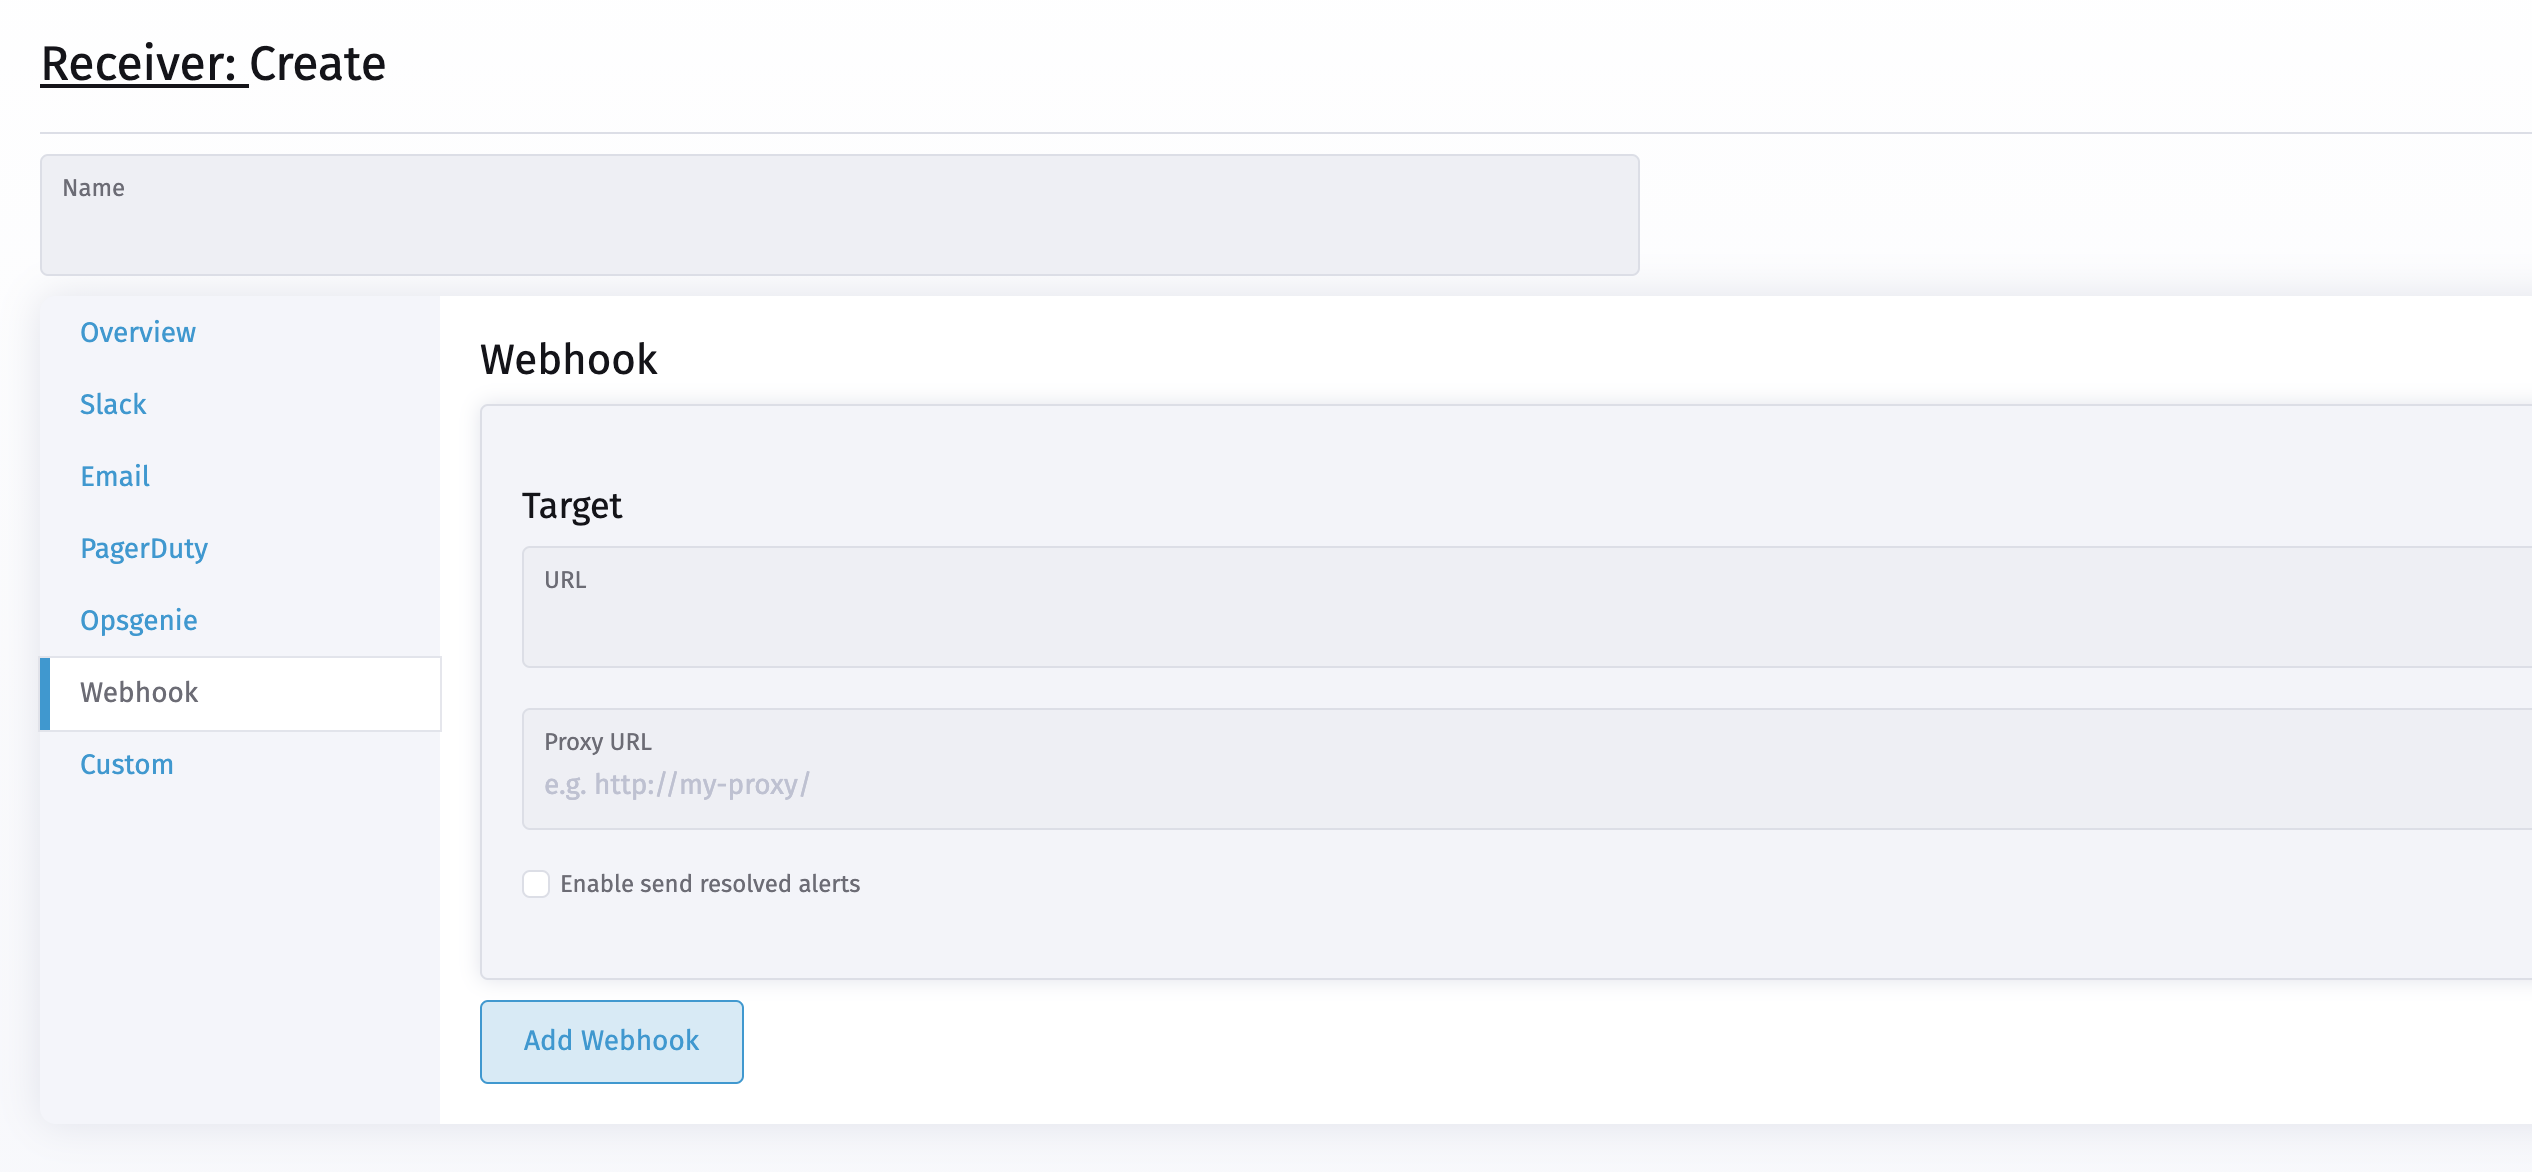This screenshot has height=1172, width=2532.
Task: Open the underlined Receiver heading link
Action: pyautogui.click(x=142, y=63)
